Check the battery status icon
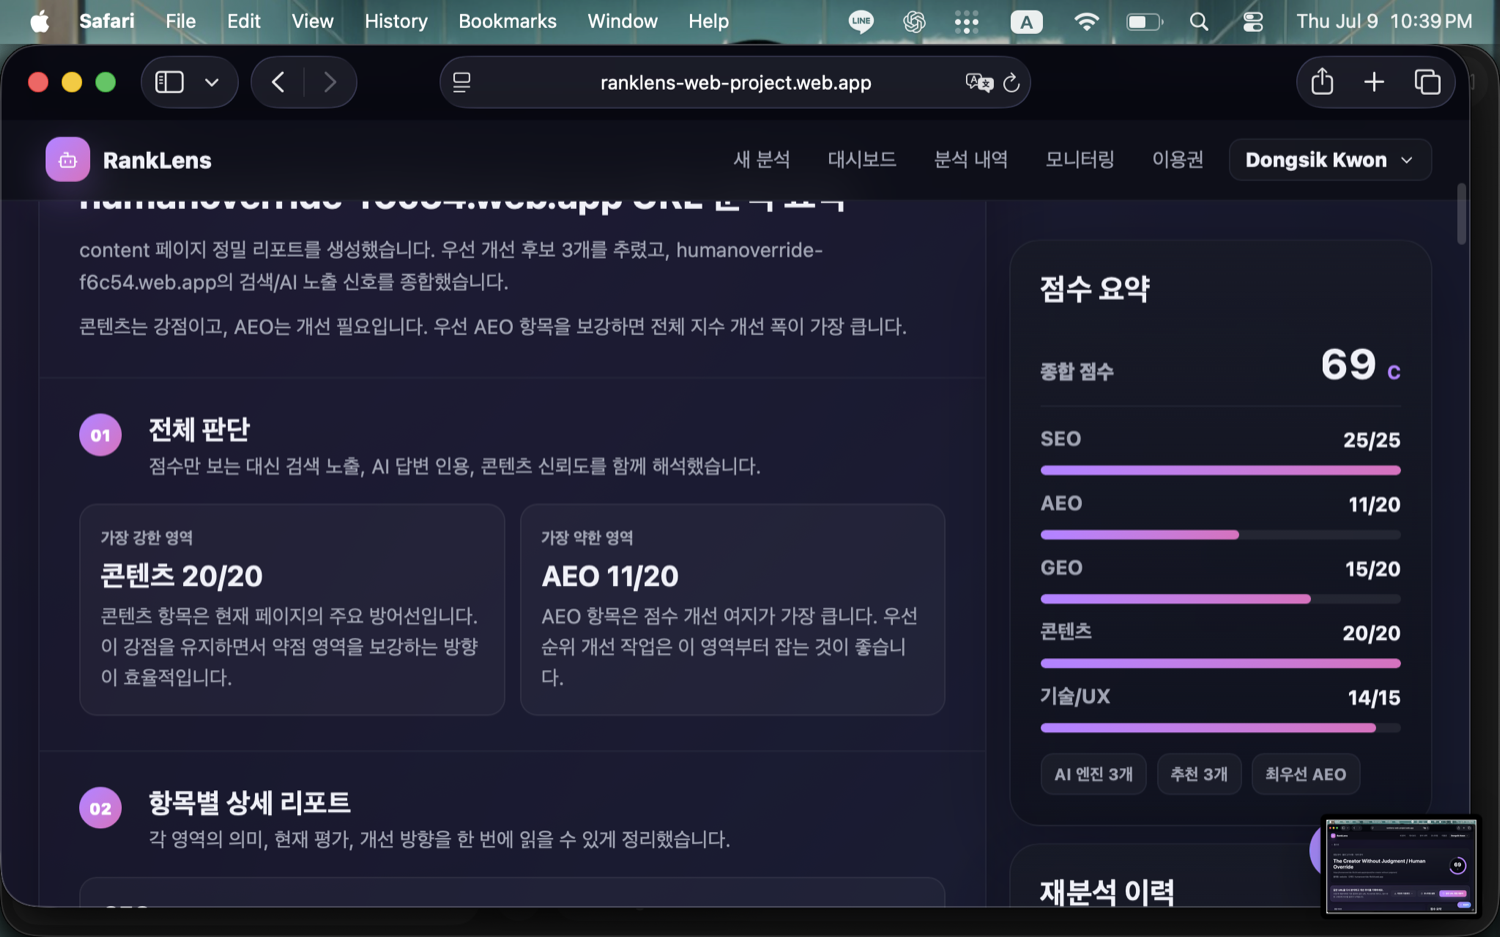 1144,21
